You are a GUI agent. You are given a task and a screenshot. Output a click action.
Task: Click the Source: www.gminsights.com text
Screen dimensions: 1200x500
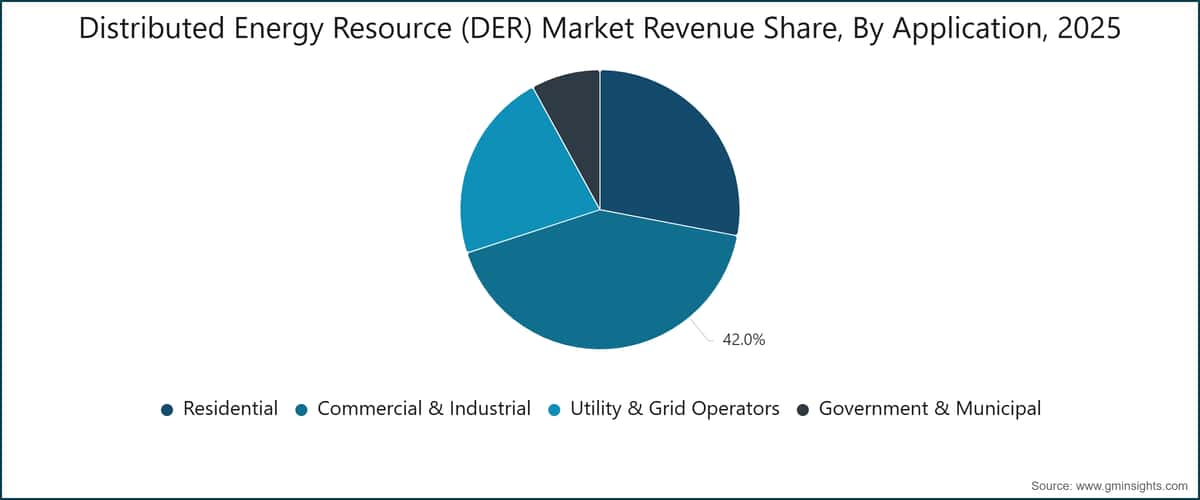[1110, 484]
